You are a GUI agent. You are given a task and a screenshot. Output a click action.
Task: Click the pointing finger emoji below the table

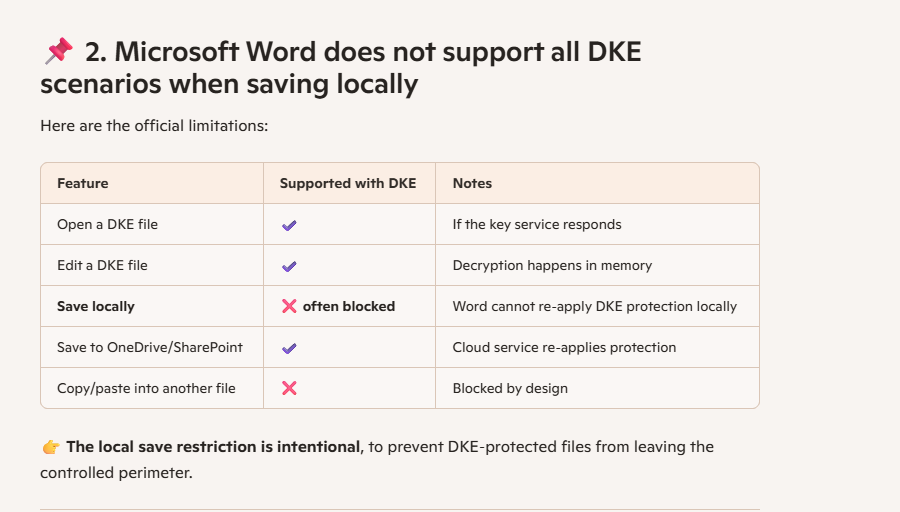(x=50, y=447)
